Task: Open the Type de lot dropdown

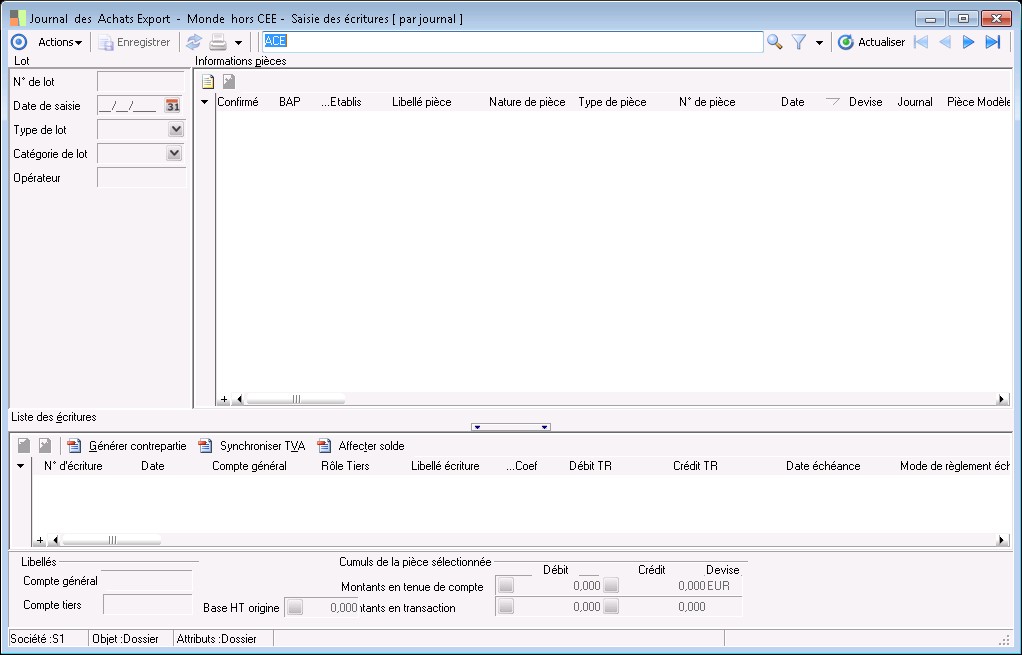Action: 176,129
